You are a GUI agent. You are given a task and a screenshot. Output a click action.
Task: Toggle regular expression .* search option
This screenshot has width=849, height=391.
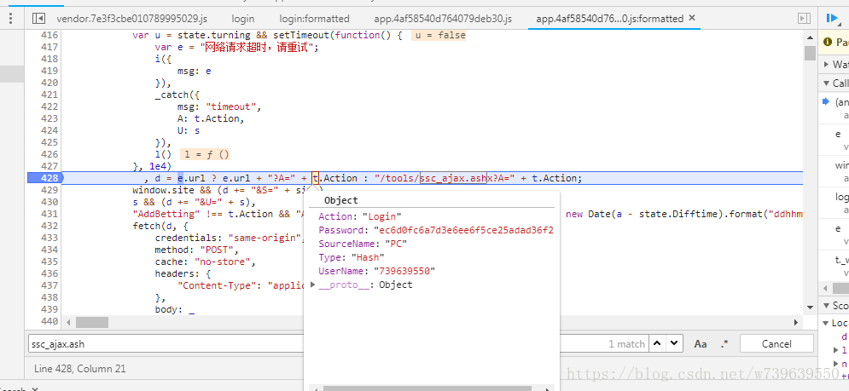[725, 344]
